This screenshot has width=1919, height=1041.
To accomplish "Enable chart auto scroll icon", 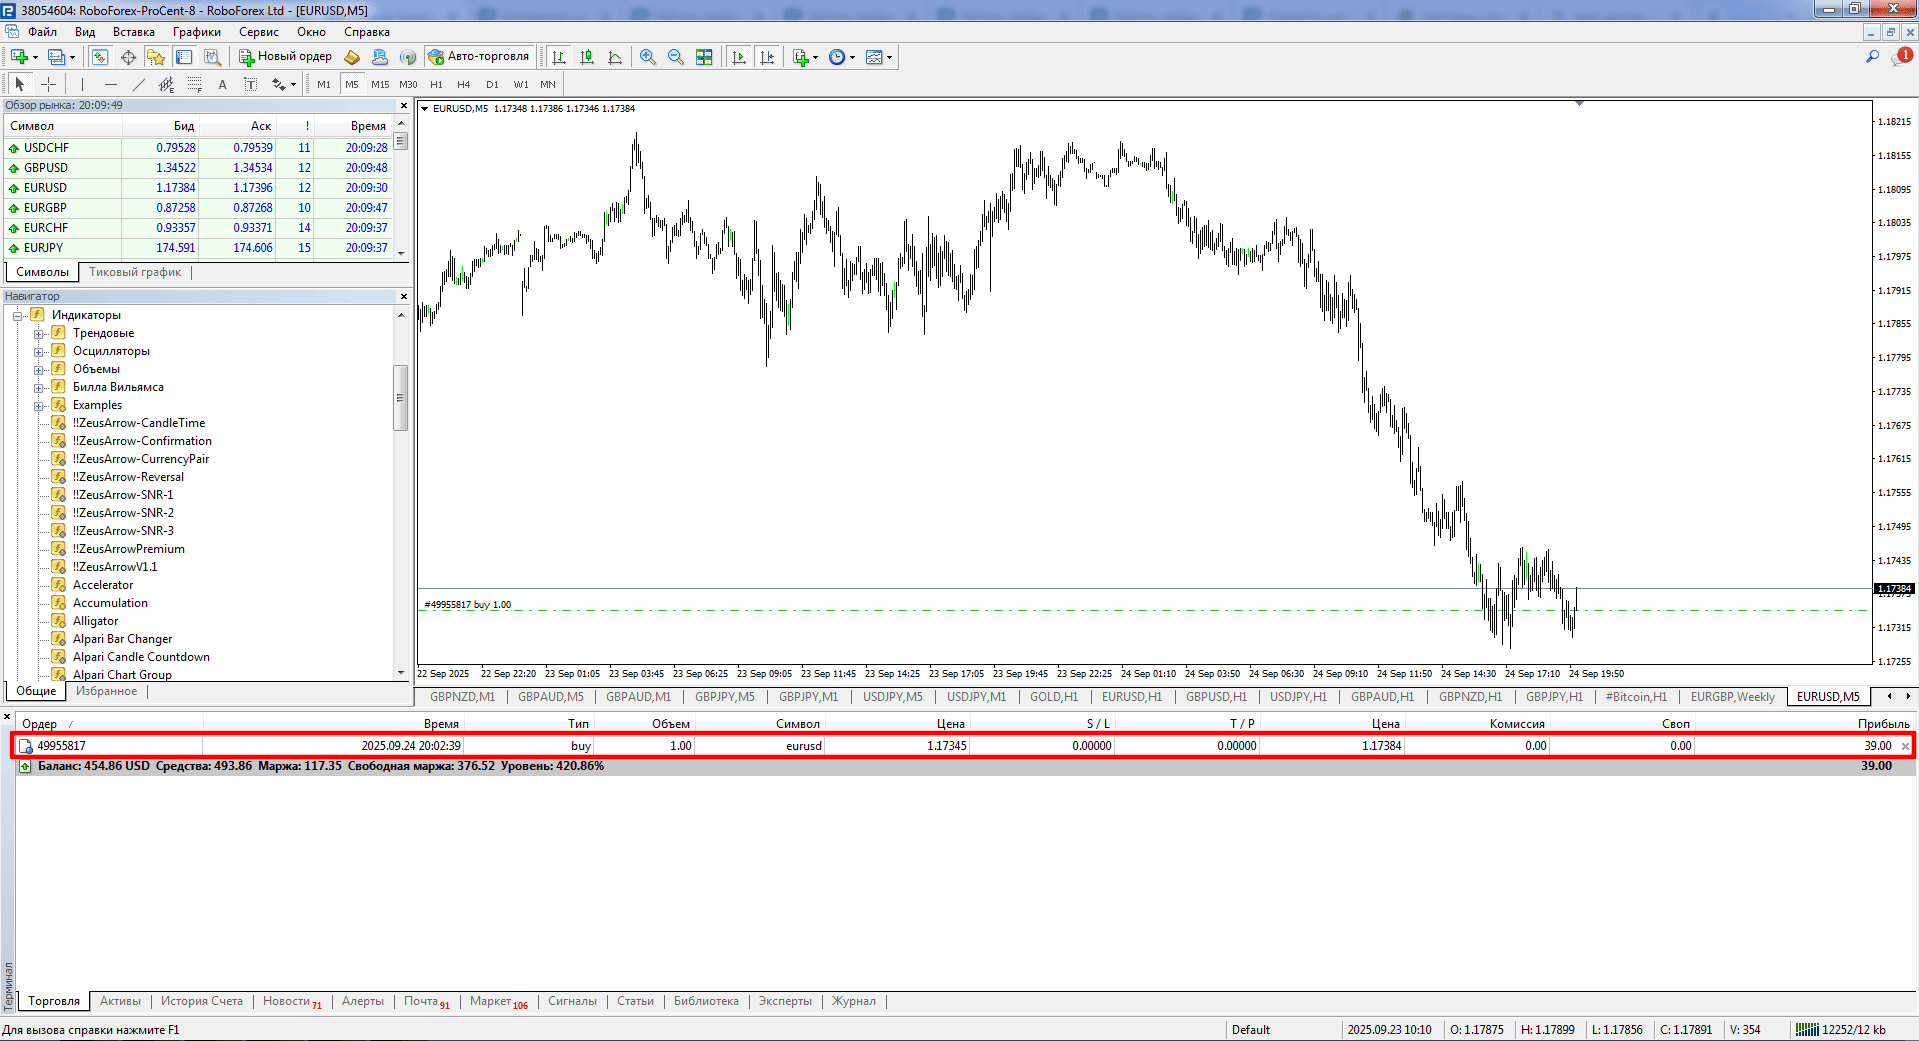I will tap(739, 57).
